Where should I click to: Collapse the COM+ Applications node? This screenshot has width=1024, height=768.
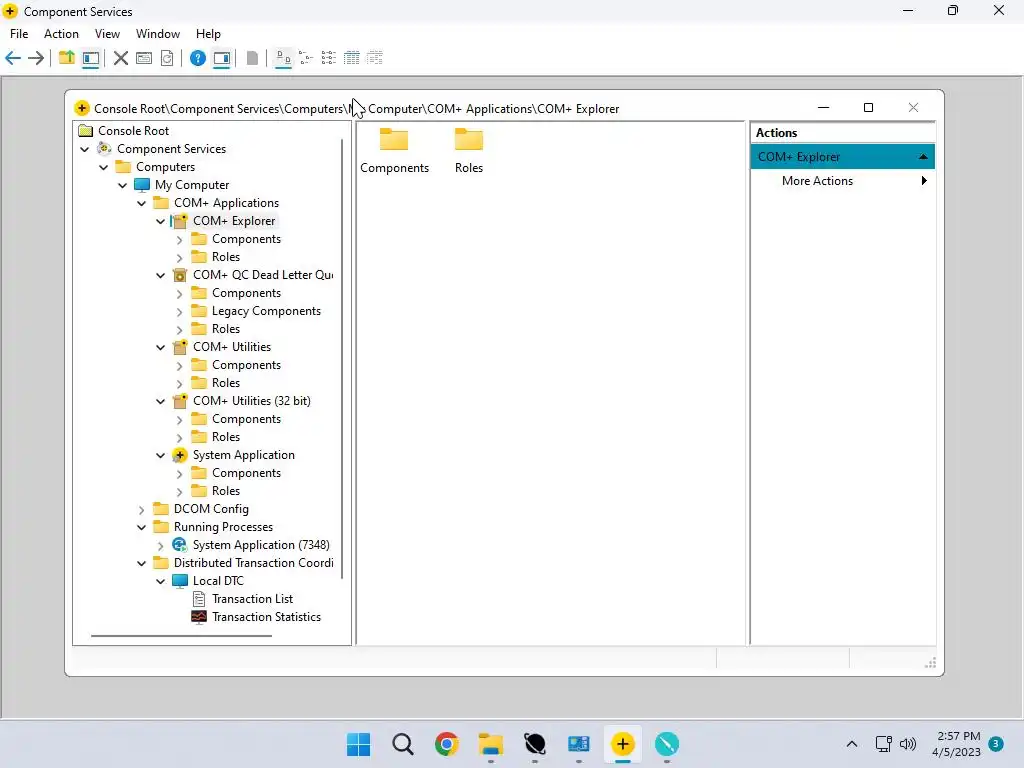coord(142,203)
